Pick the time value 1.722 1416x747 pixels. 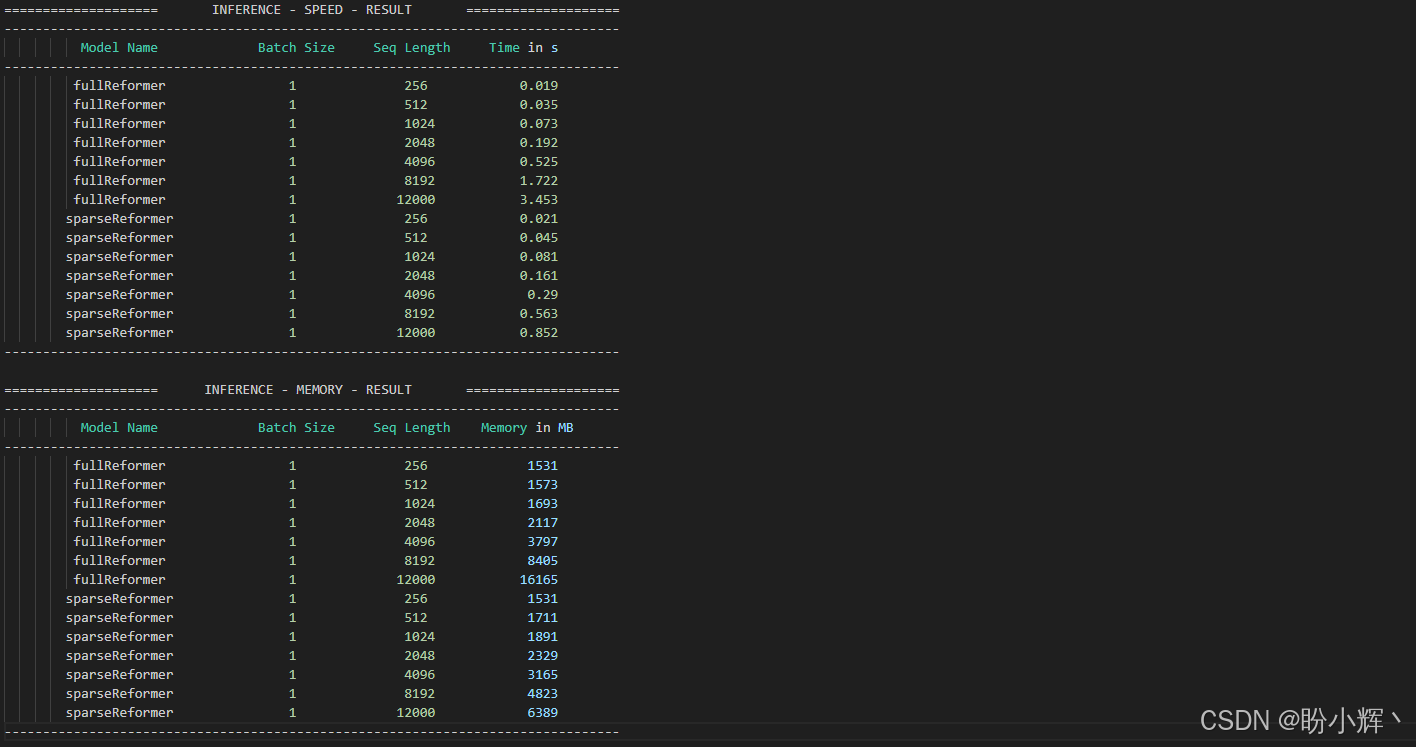pos(539,181)
